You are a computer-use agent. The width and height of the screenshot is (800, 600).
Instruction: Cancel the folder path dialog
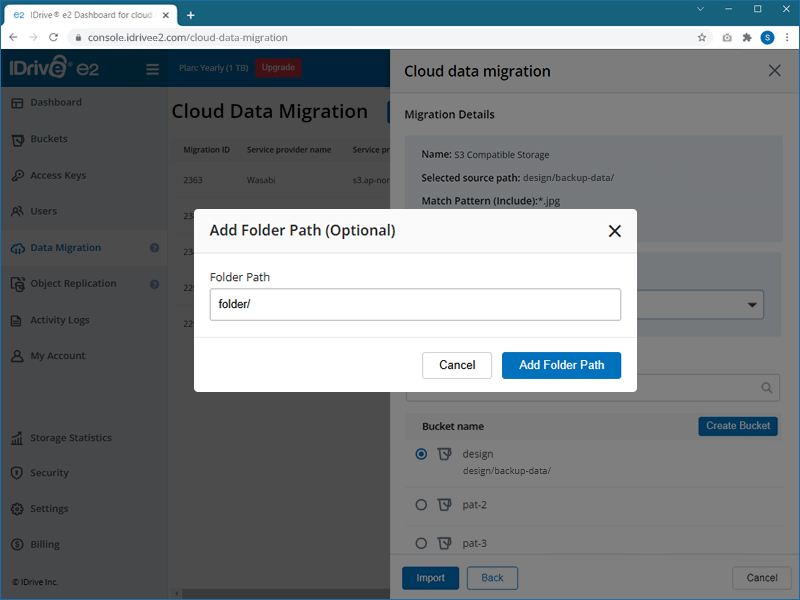click(457, 365)
